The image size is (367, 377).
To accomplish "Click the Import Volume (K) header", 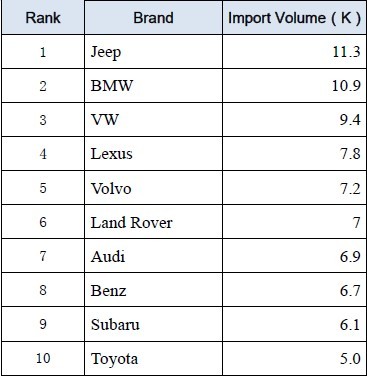I will [x=294, y=18].
